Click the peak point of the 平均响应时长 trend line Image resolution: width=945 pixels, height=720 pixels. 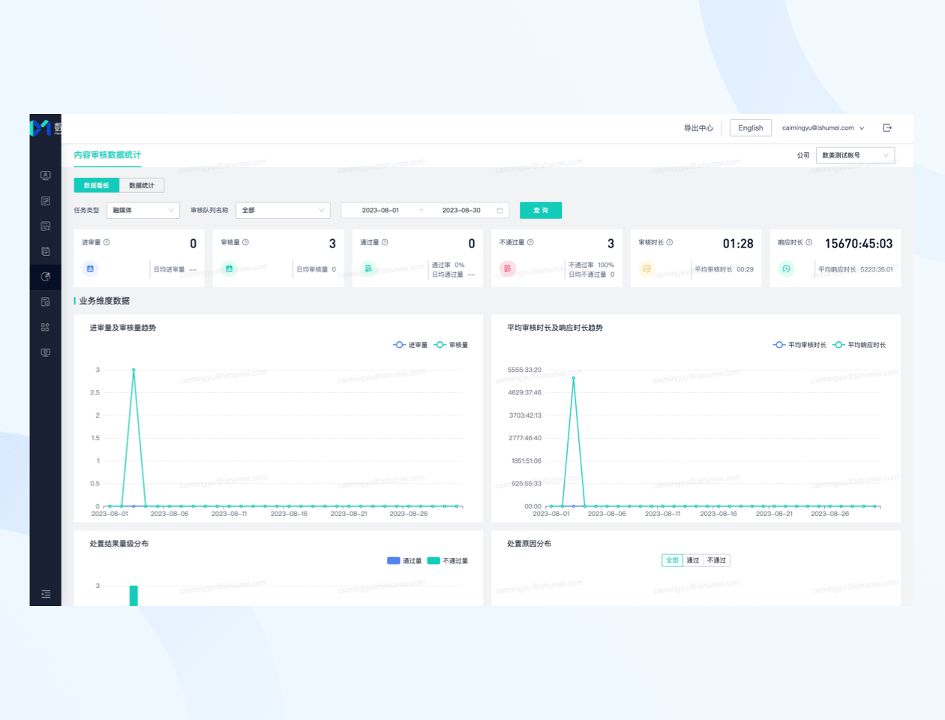(573, 378)
